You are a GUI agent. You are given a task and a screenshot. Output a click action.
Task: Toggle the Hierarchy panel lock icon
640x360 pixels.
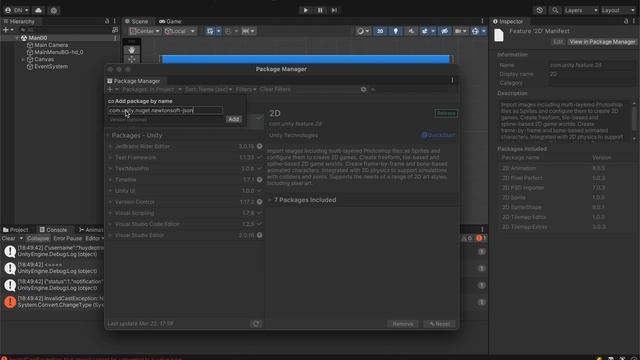click(x=107, y=21)
